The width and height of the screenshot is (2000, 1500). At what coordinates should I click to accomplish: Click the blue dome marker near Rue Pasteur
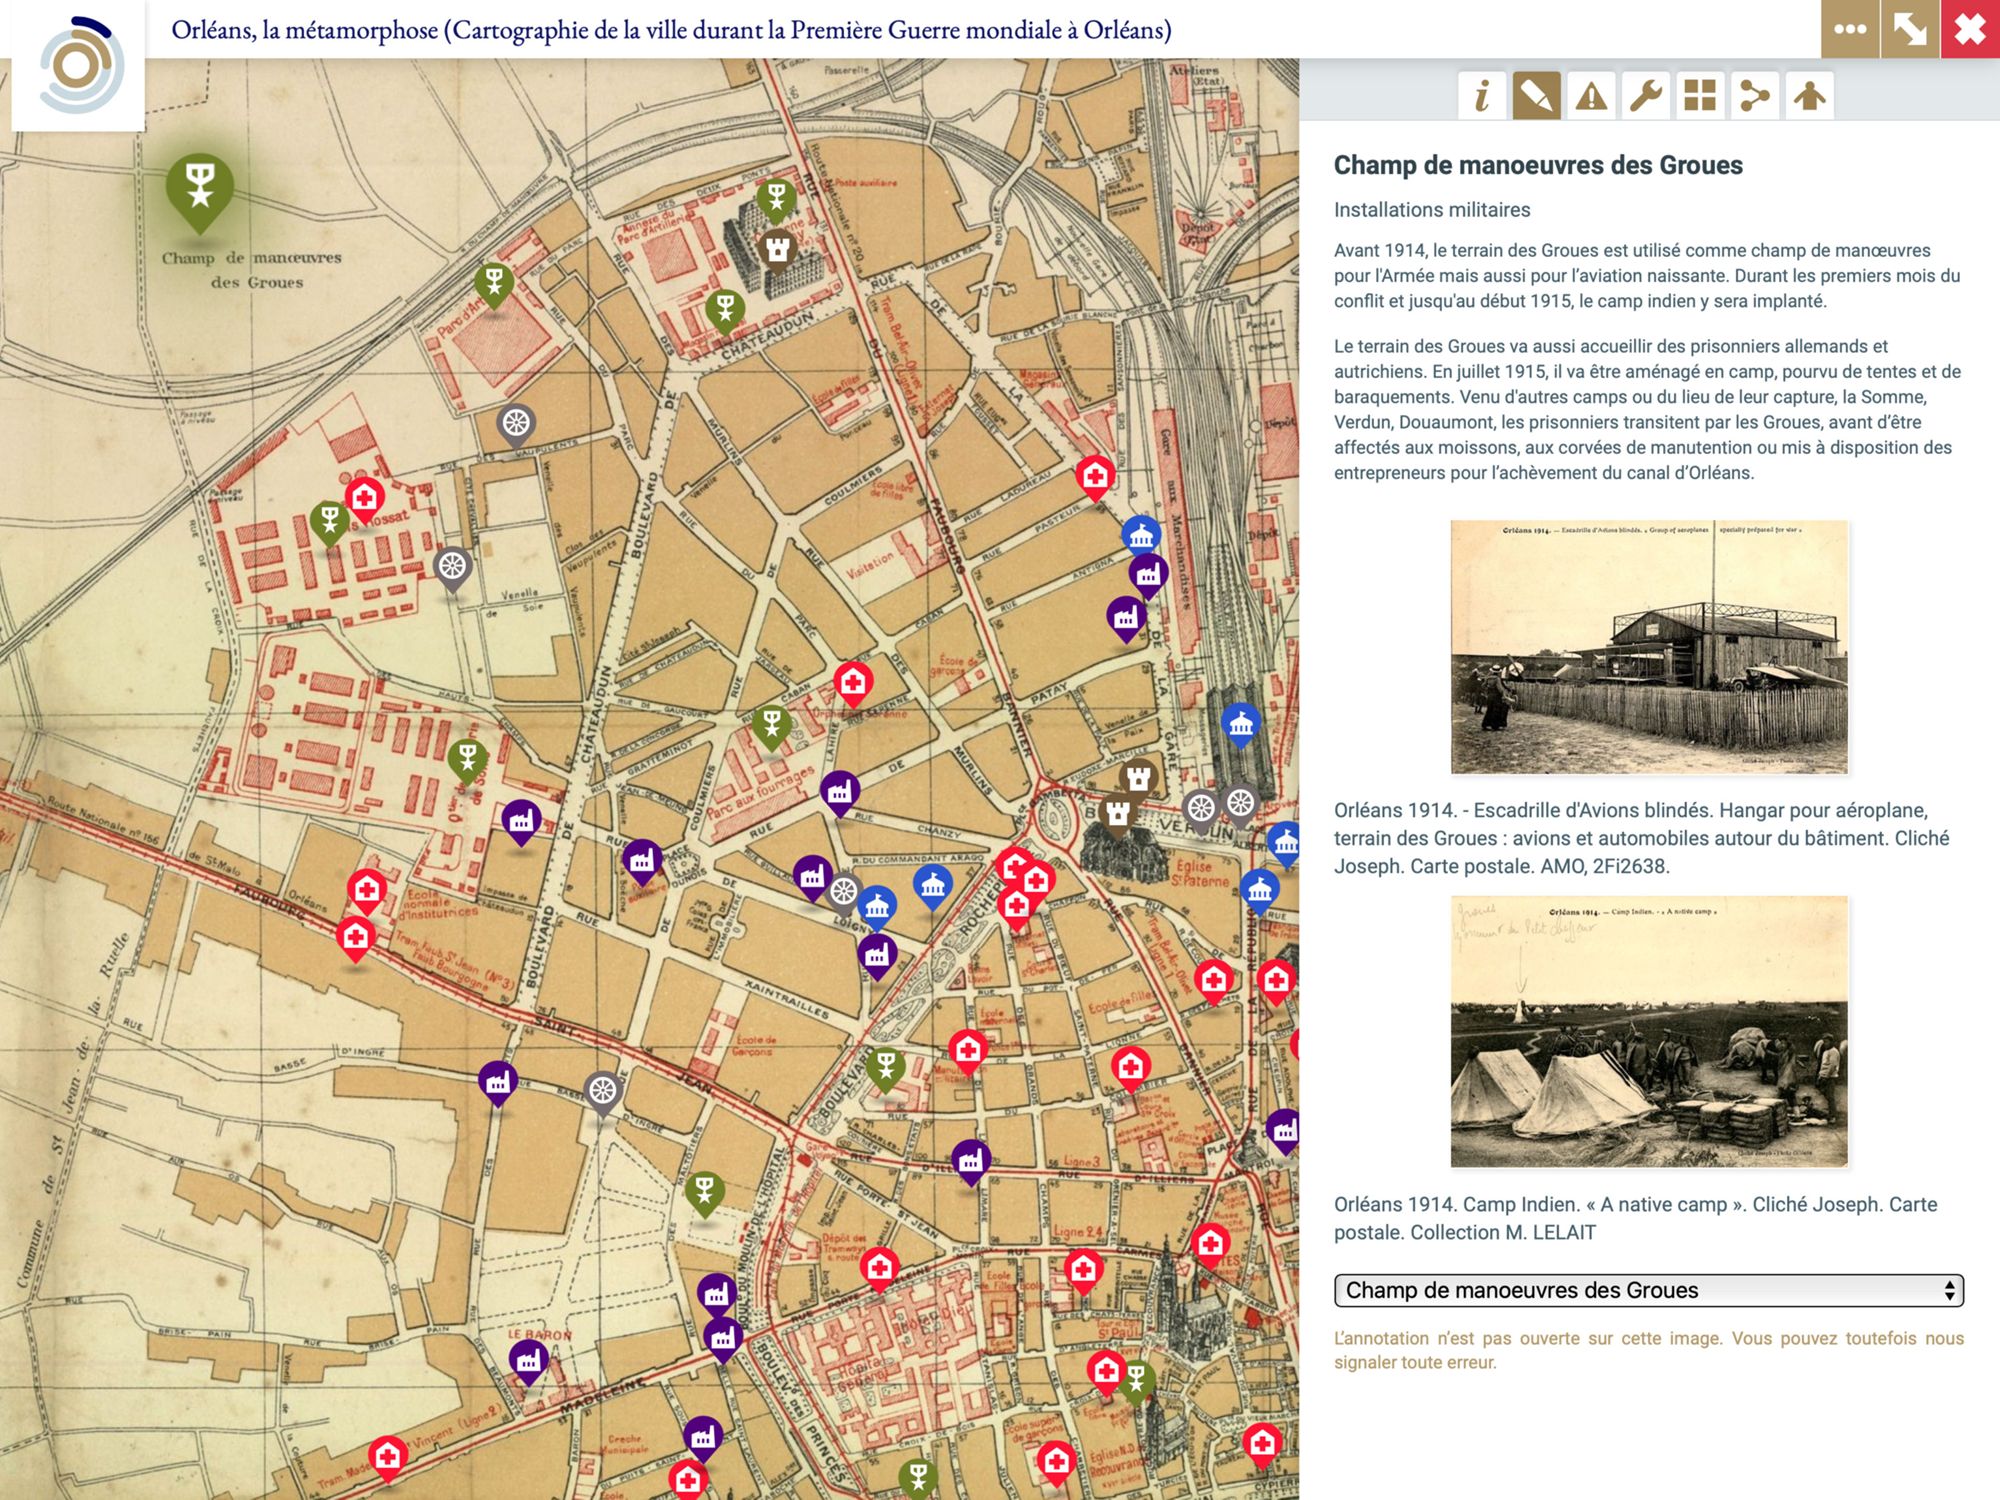pyautogui.click(x=1140, y=536)
